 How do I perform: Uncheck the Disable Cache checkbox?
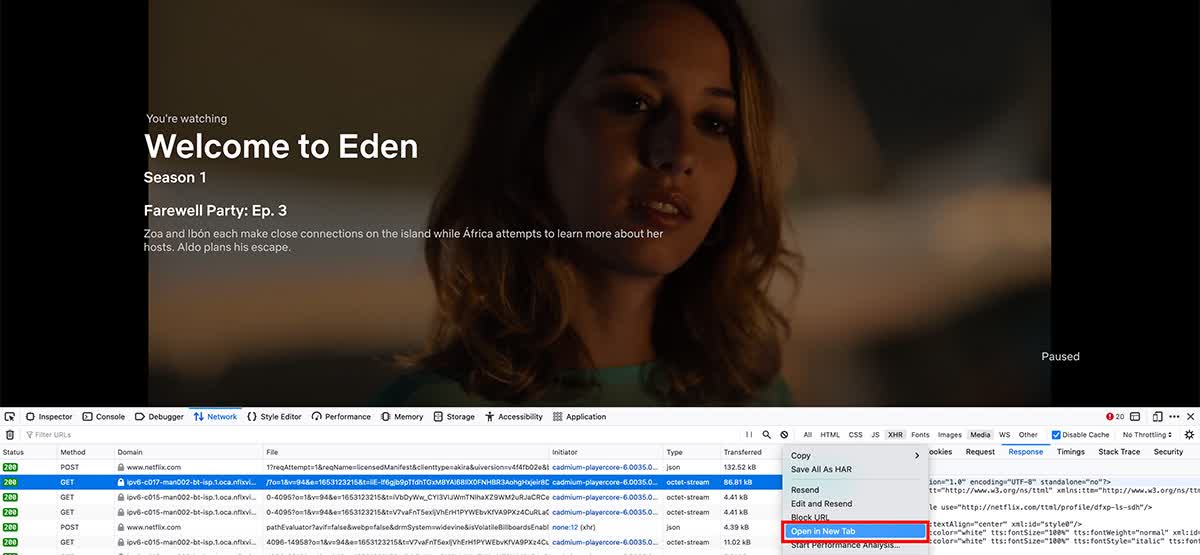(x=1057, y=435)
